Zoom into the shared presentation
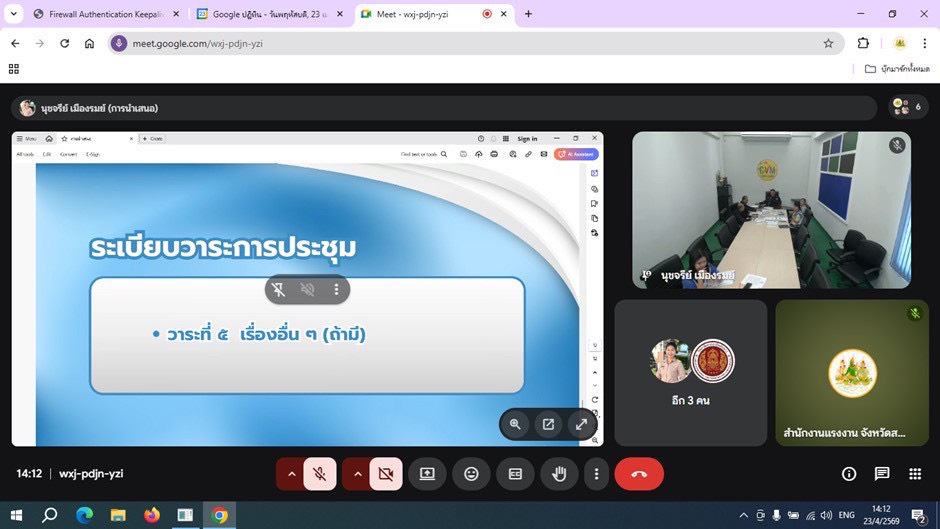Viewport: 940px width, 529px height. point(515,424)
